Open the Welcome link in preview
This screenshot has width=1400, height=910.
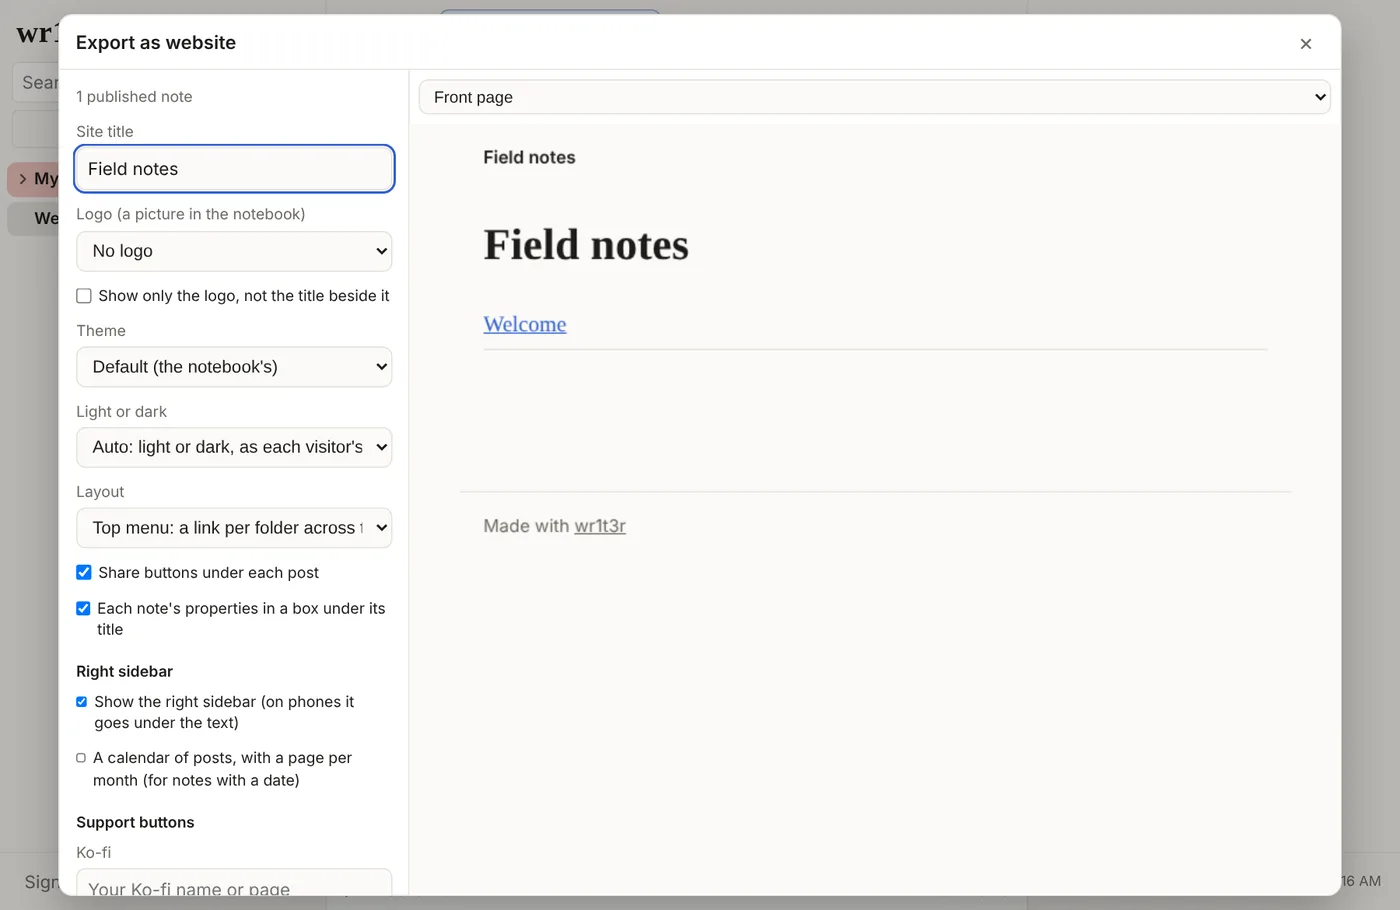click(525, 324)
